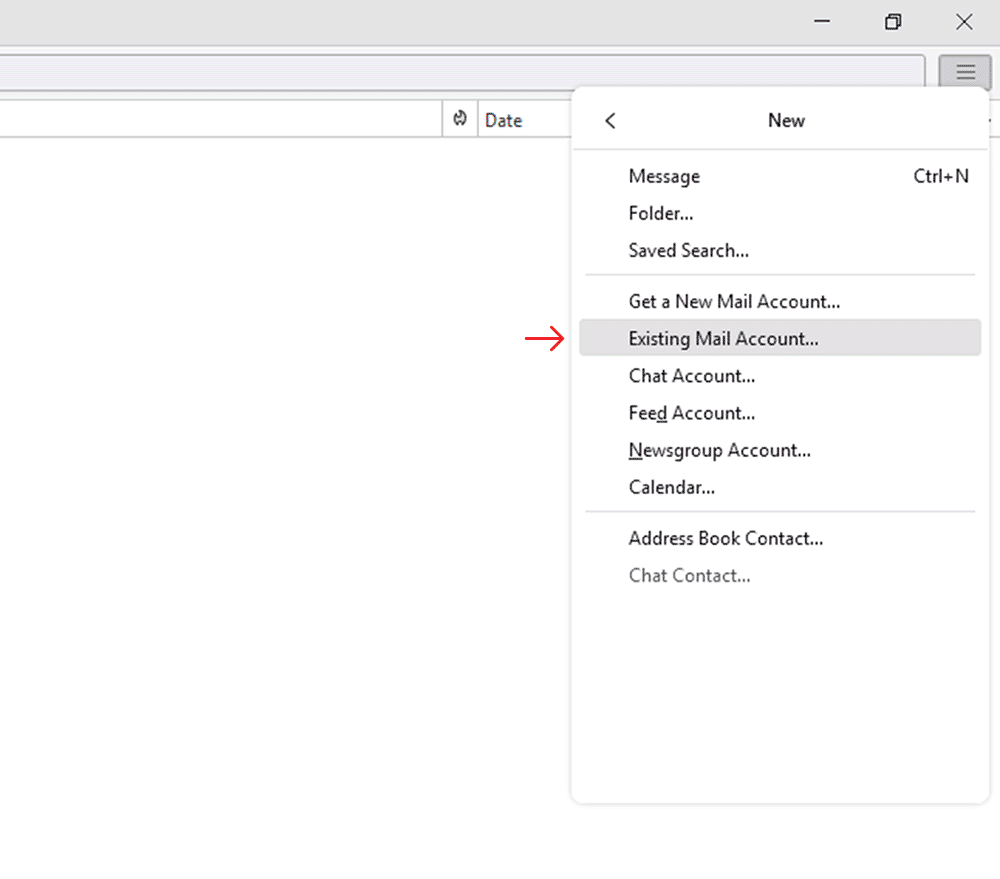The height and width of the screenshot is (879, 1000).
Task: Click the grayed-out Chat Contact entry
Action: point(689,575)
